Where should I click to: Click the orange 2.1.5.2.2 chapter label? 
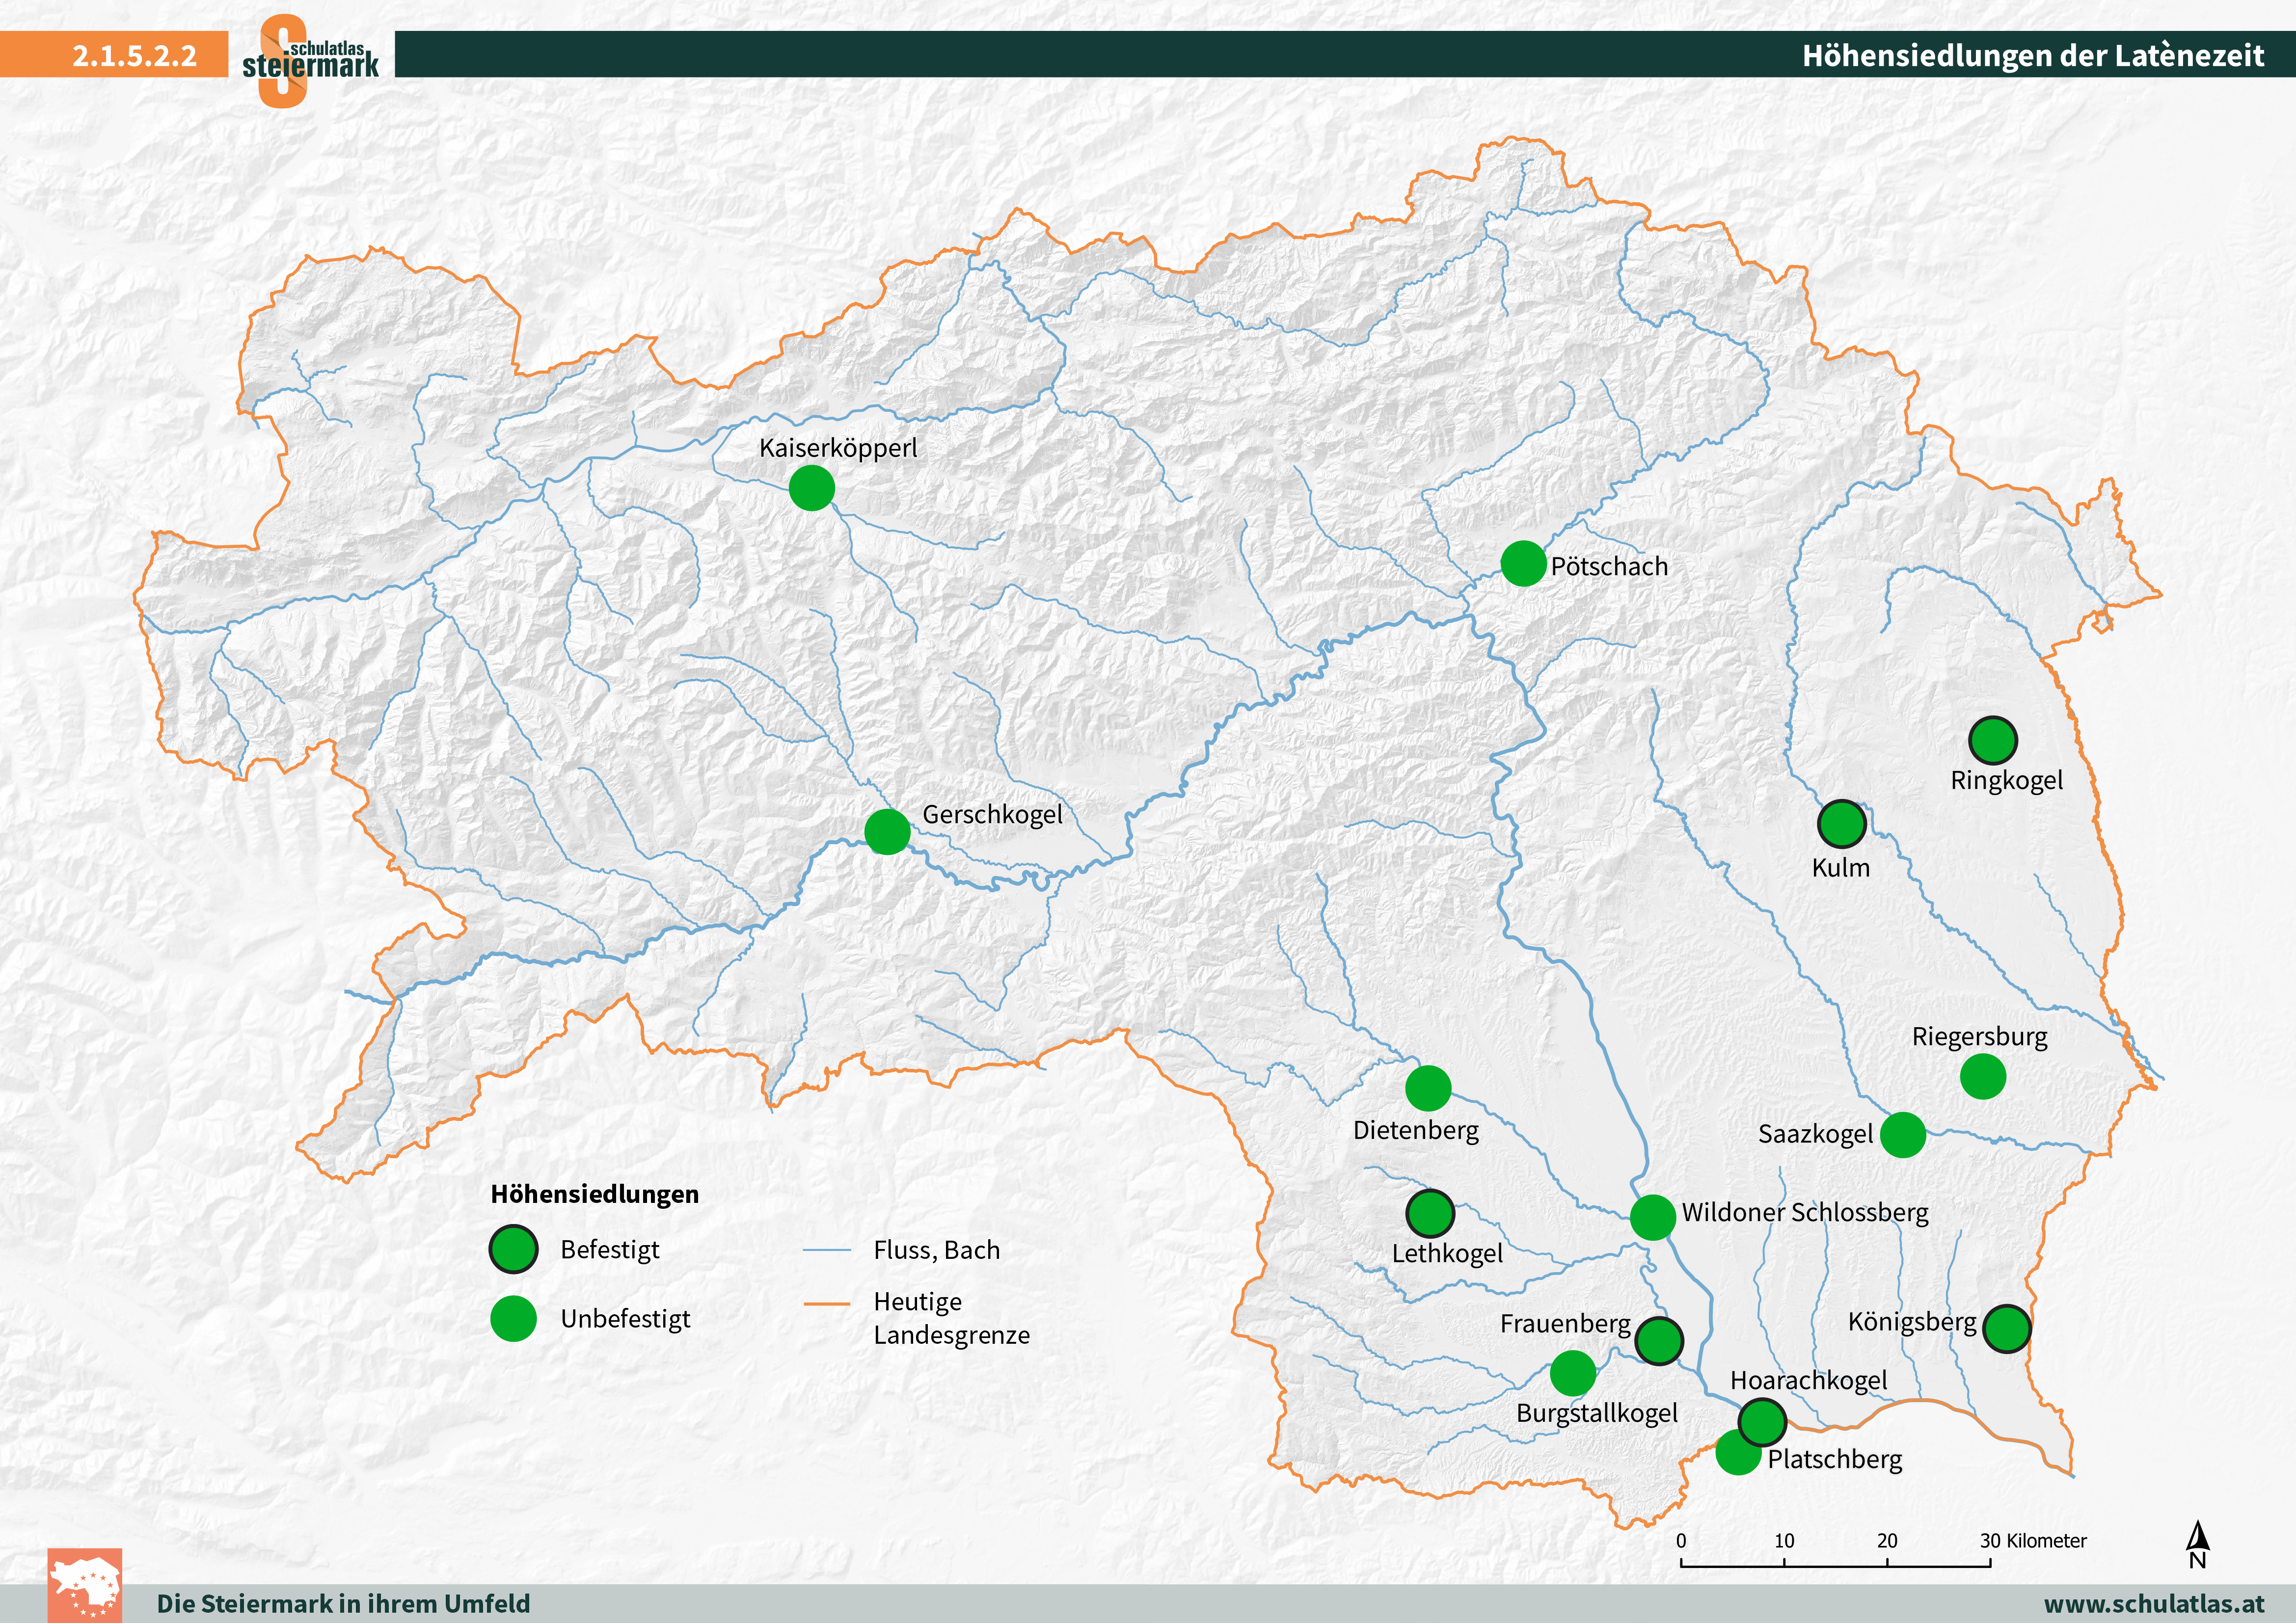134,55
